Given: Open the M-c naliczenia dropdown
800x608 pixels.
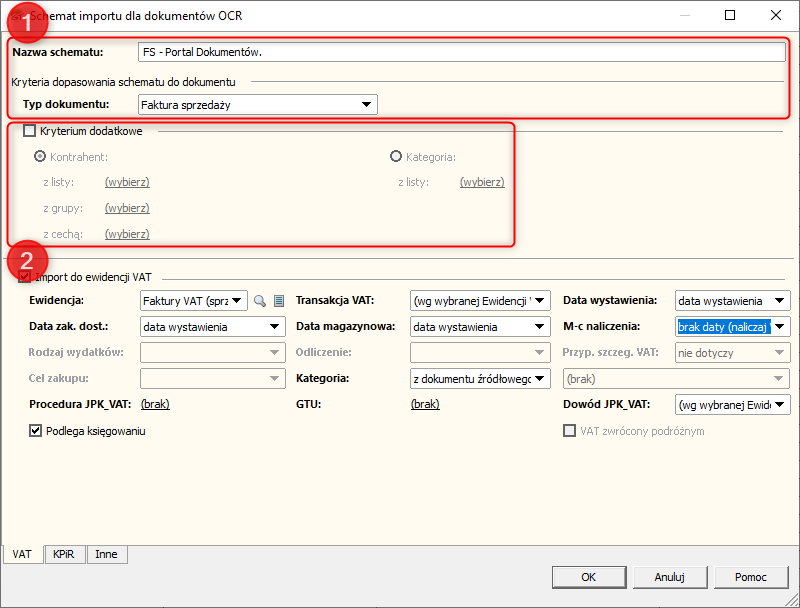Looking at the screenshot, I should click(x=733, y=327).
